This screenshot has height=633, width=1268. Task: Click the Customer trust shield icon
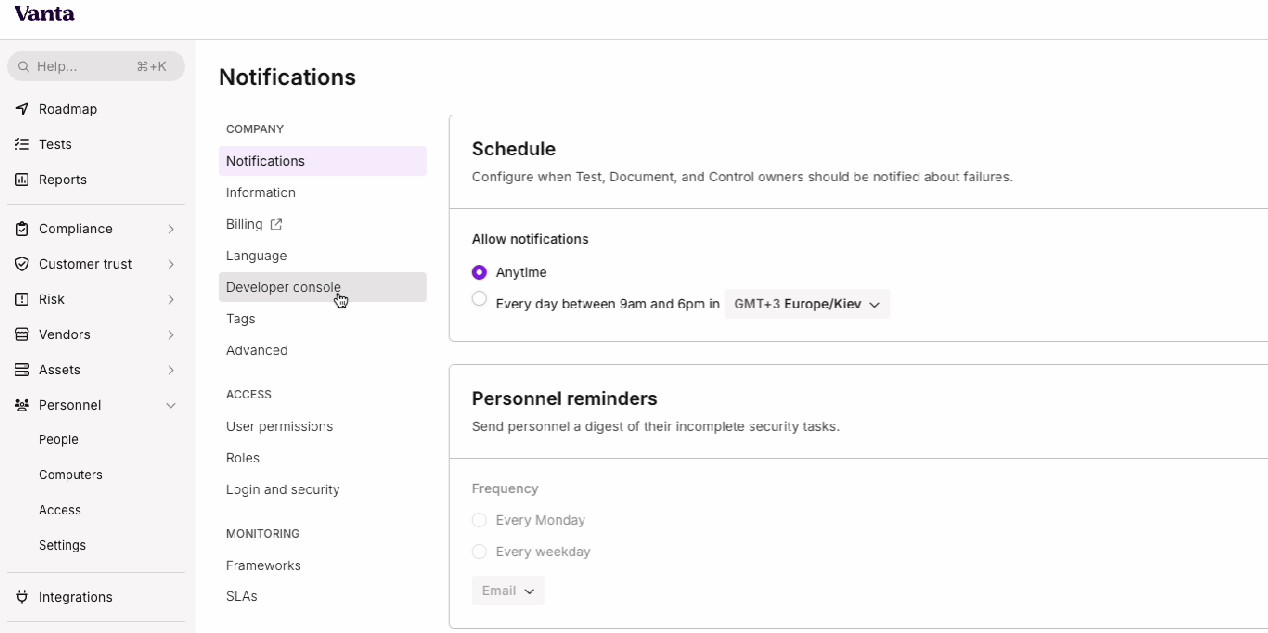22,264
